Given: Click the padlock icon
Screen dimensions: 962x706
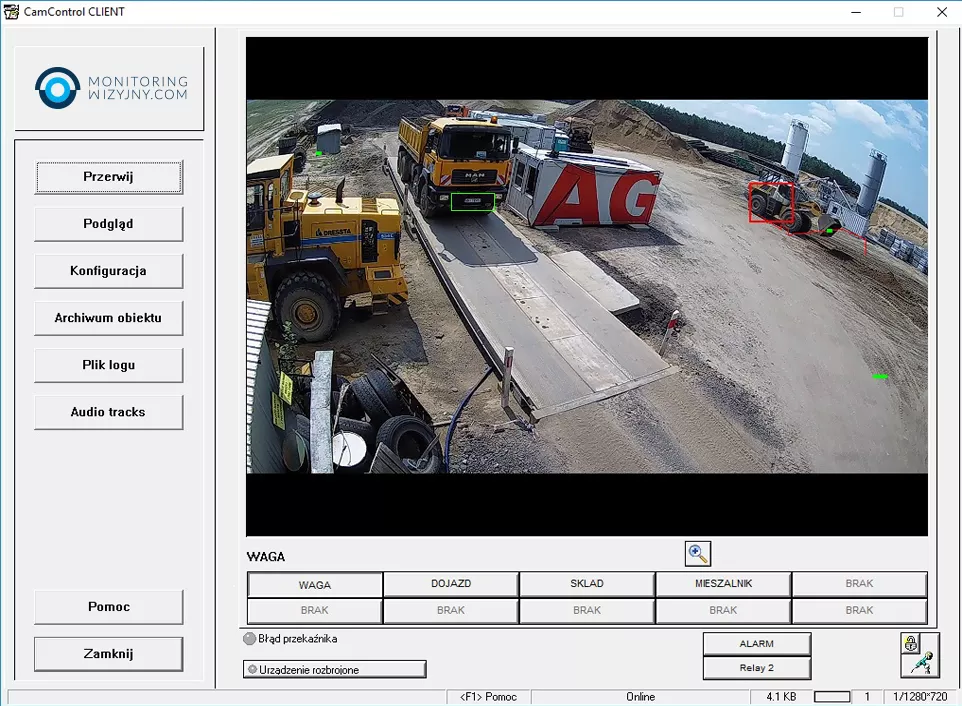Looking at the screenshot, I should 910,642.
